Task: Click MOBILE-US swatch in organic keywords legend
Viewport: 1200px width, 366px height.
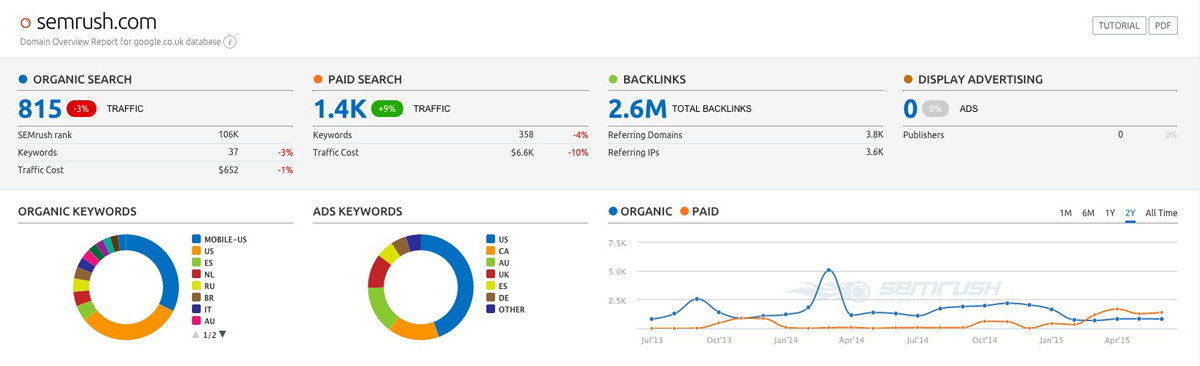Action: [x=196, y=239]
